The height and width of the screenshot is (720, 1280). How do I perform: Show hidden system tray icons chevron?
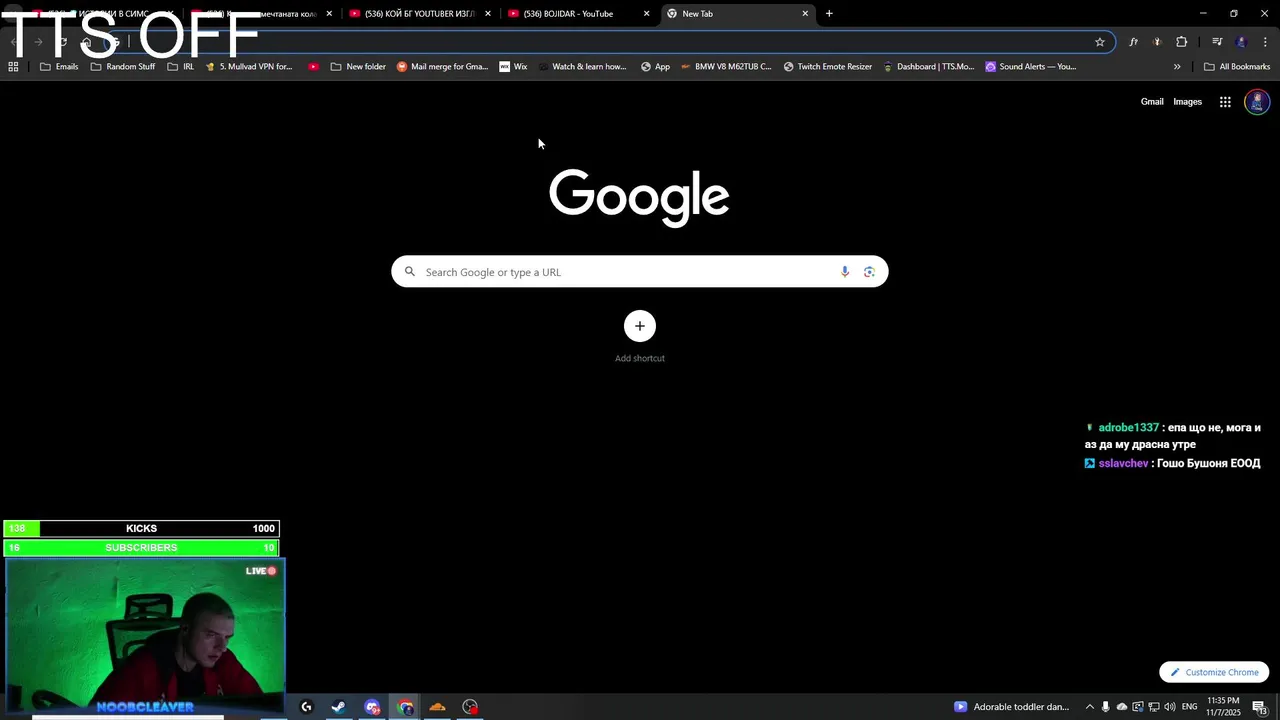pos(1090,707)
